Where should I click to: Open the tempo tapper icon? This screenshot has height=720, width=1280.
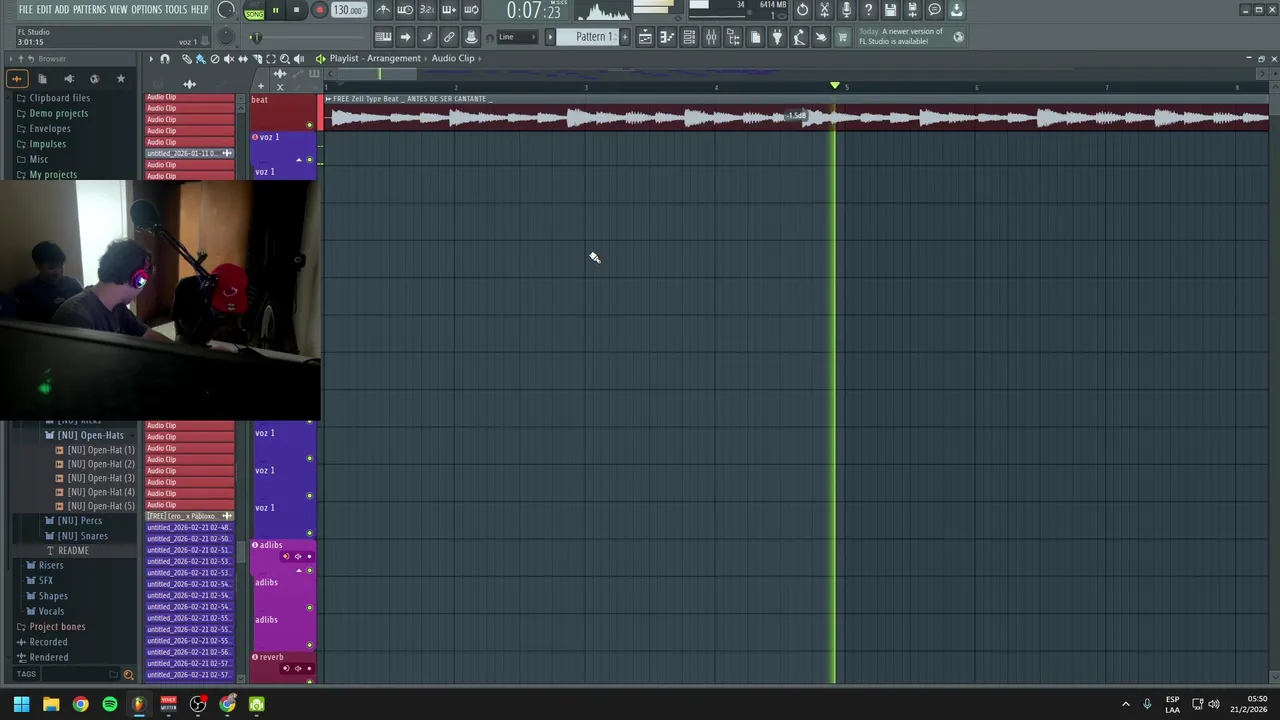click(799, 37)
